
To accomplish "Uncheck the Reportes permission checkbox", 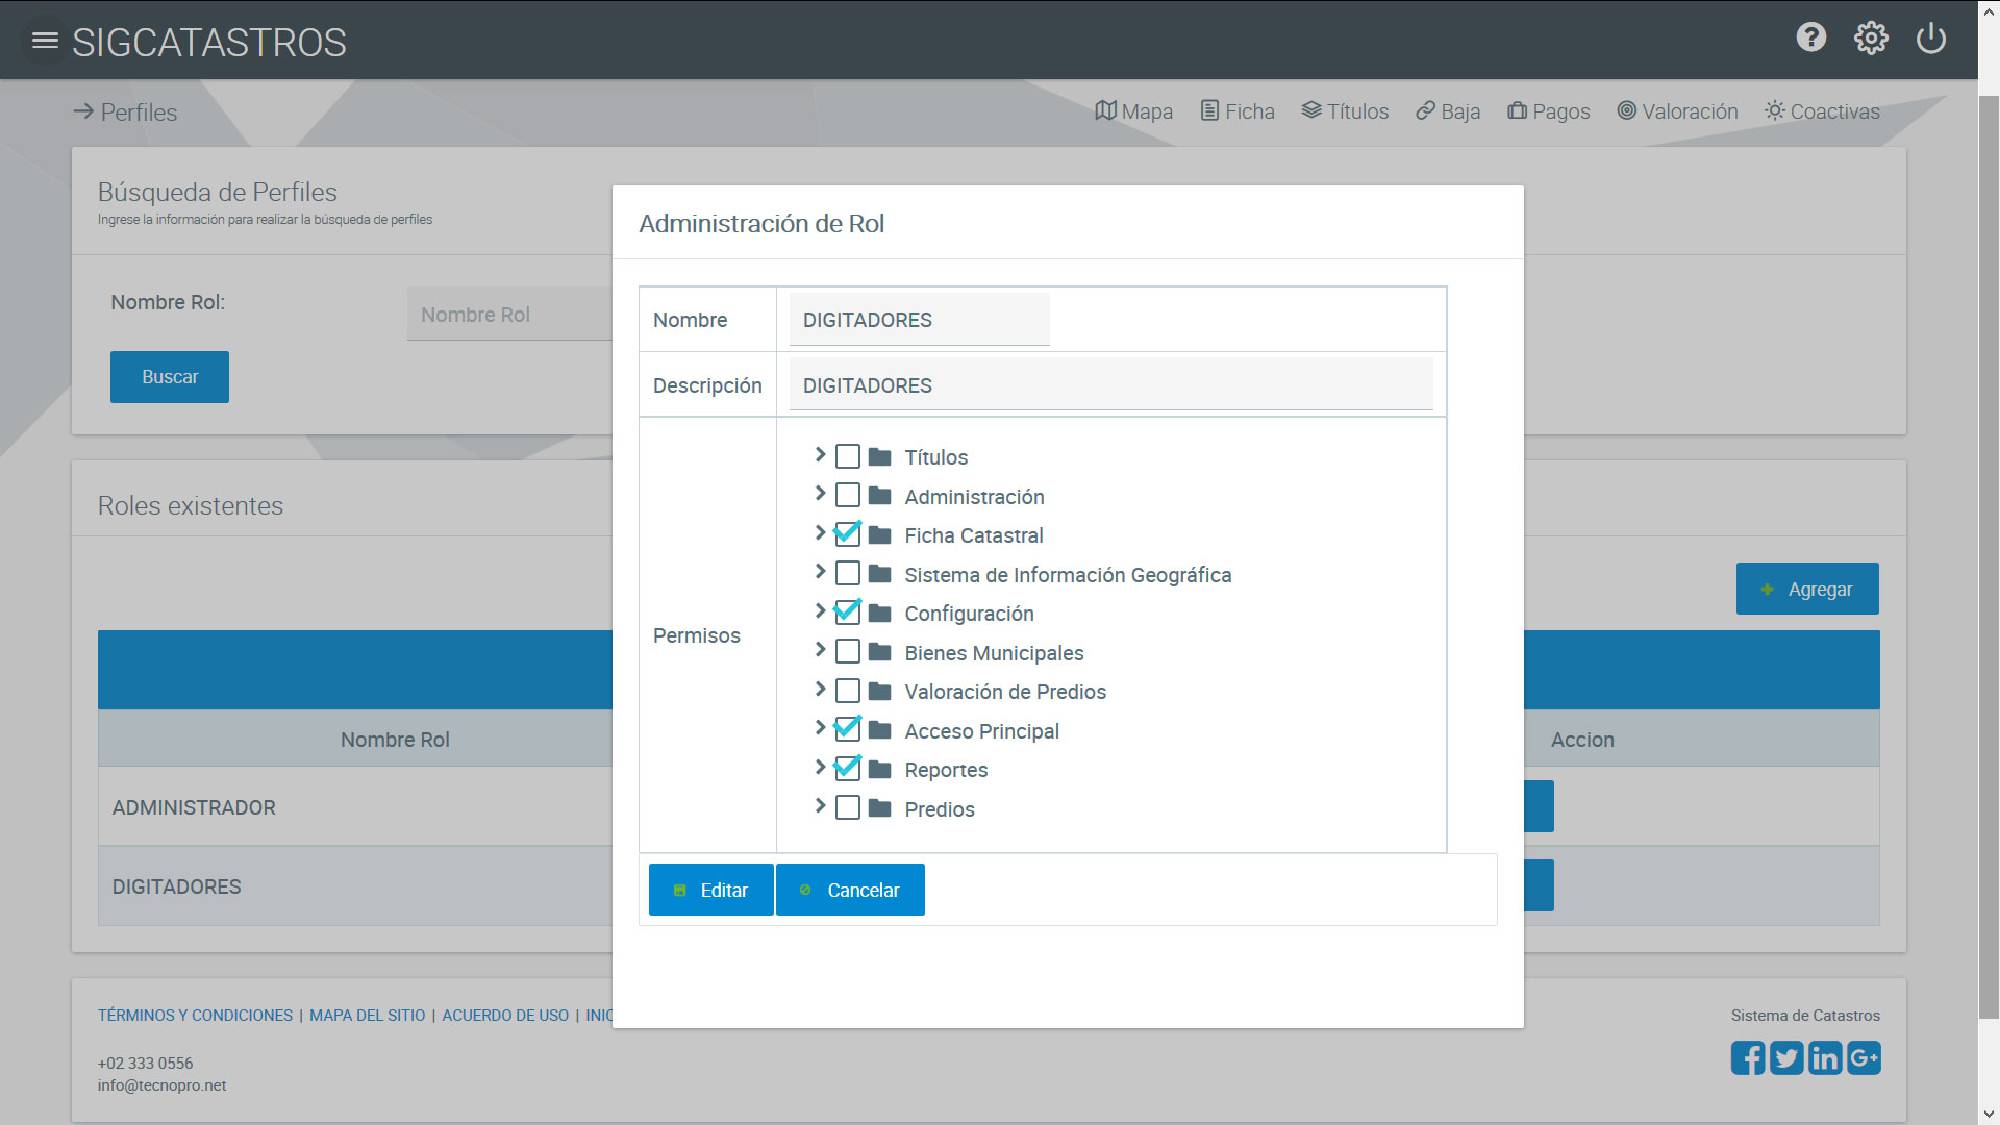I will [x=847, y=768].
